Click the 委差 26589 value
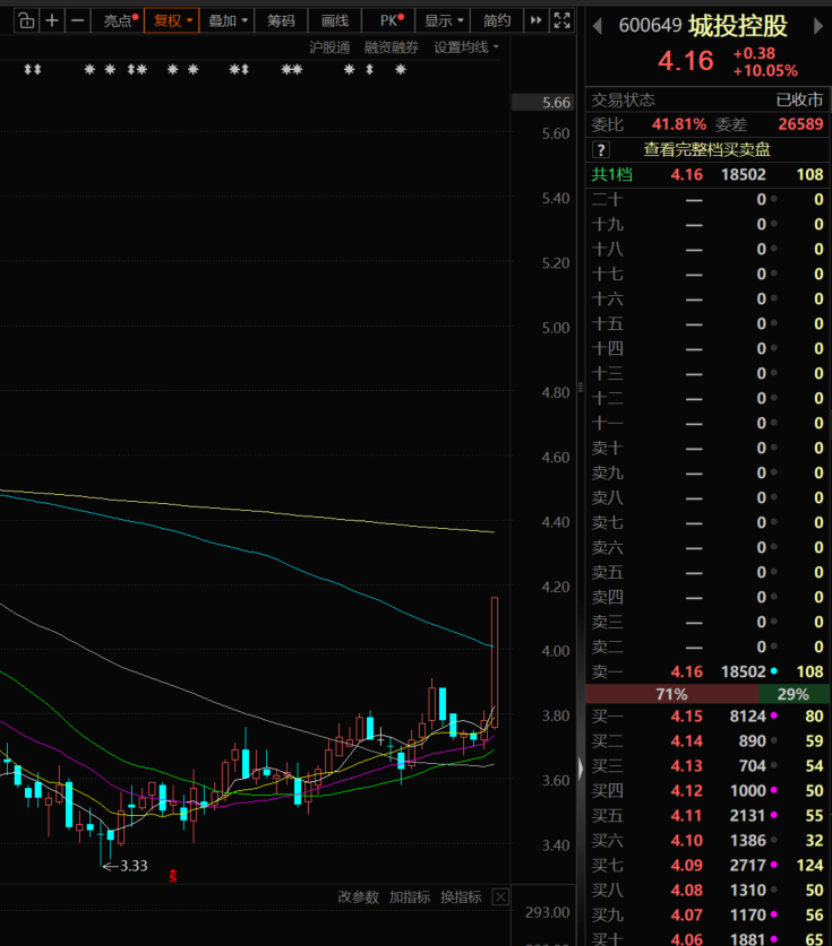The height and width of the screenshot is (946, 832). coord(800,124)
